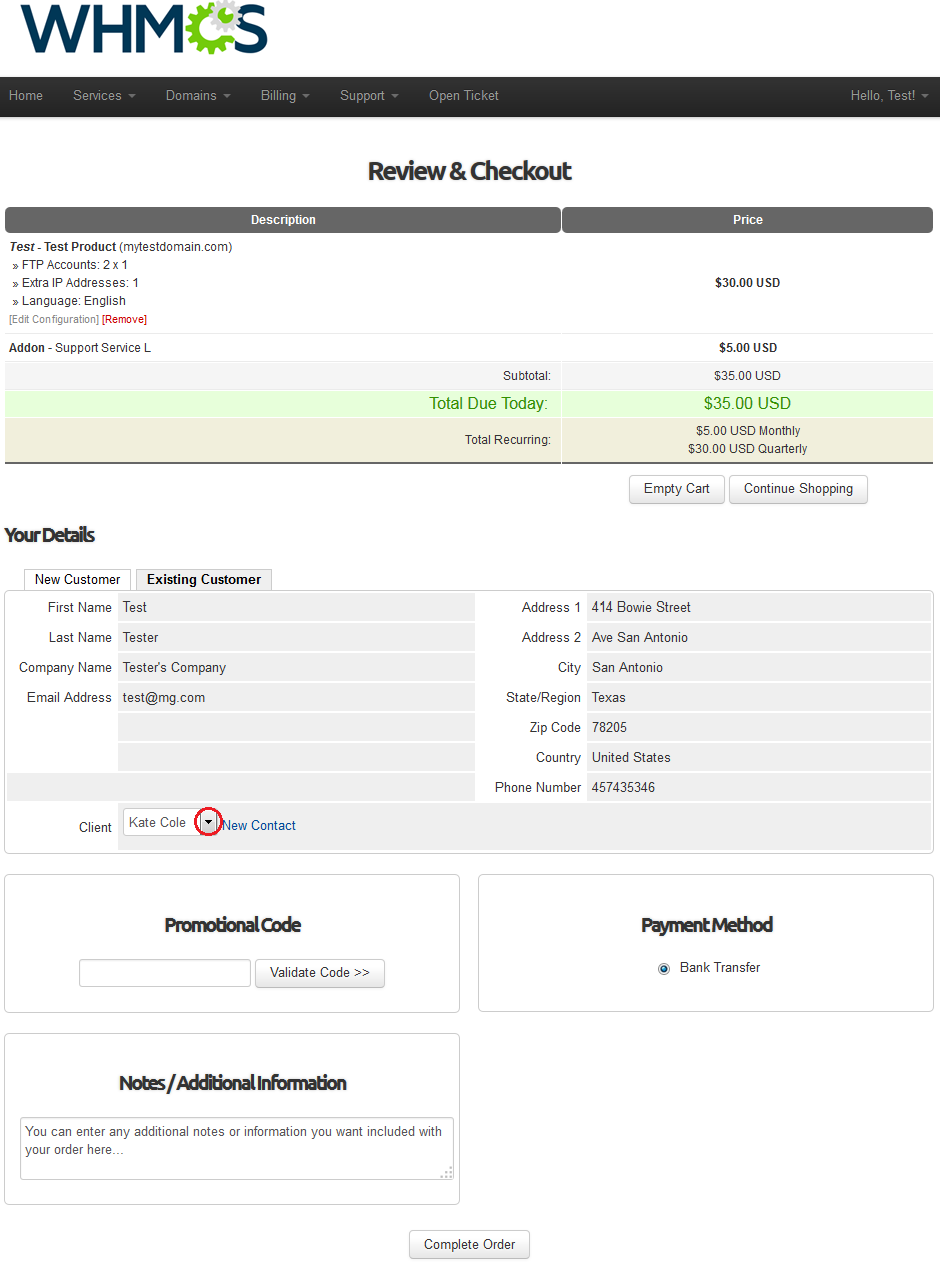Open the Hello, Test! account menu

pyautogui.click(x=889, y=96)
